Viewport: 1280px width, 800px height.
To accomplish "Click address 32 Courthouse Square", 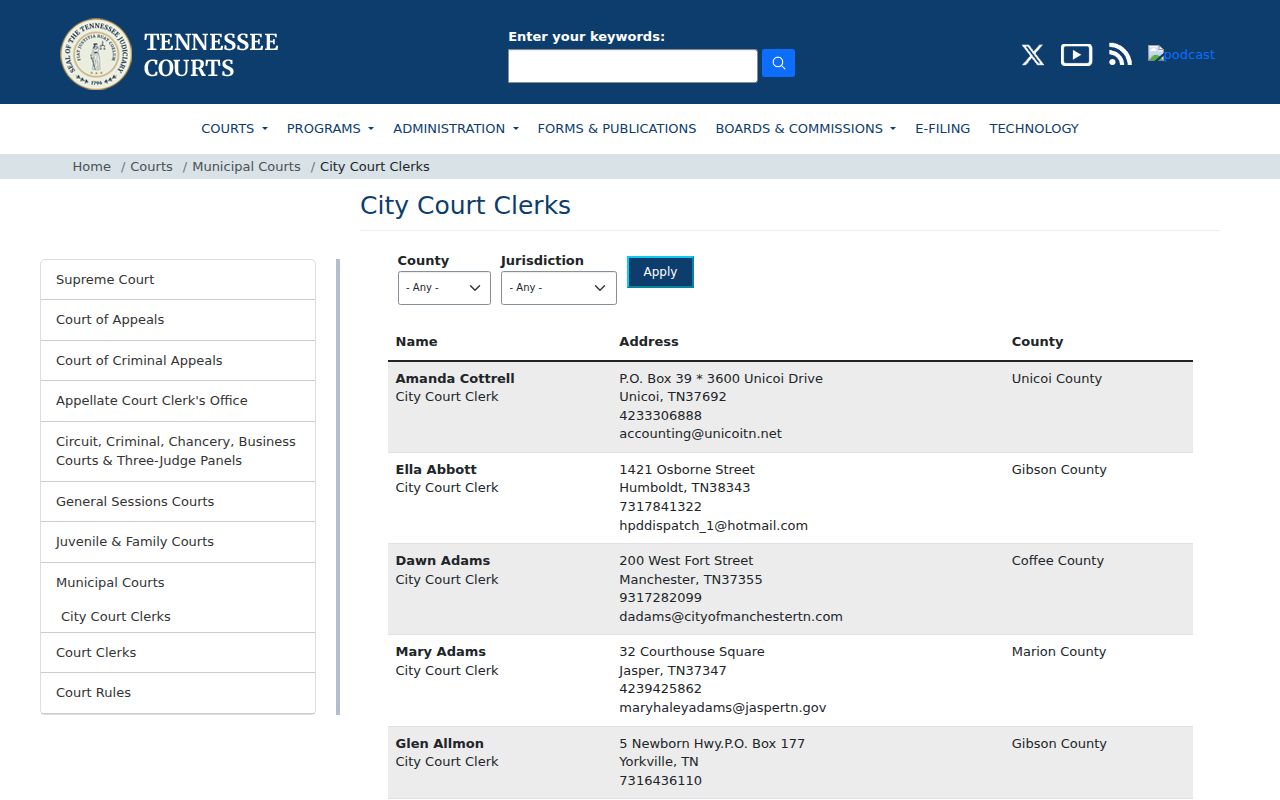I will (x=692, y=652).
